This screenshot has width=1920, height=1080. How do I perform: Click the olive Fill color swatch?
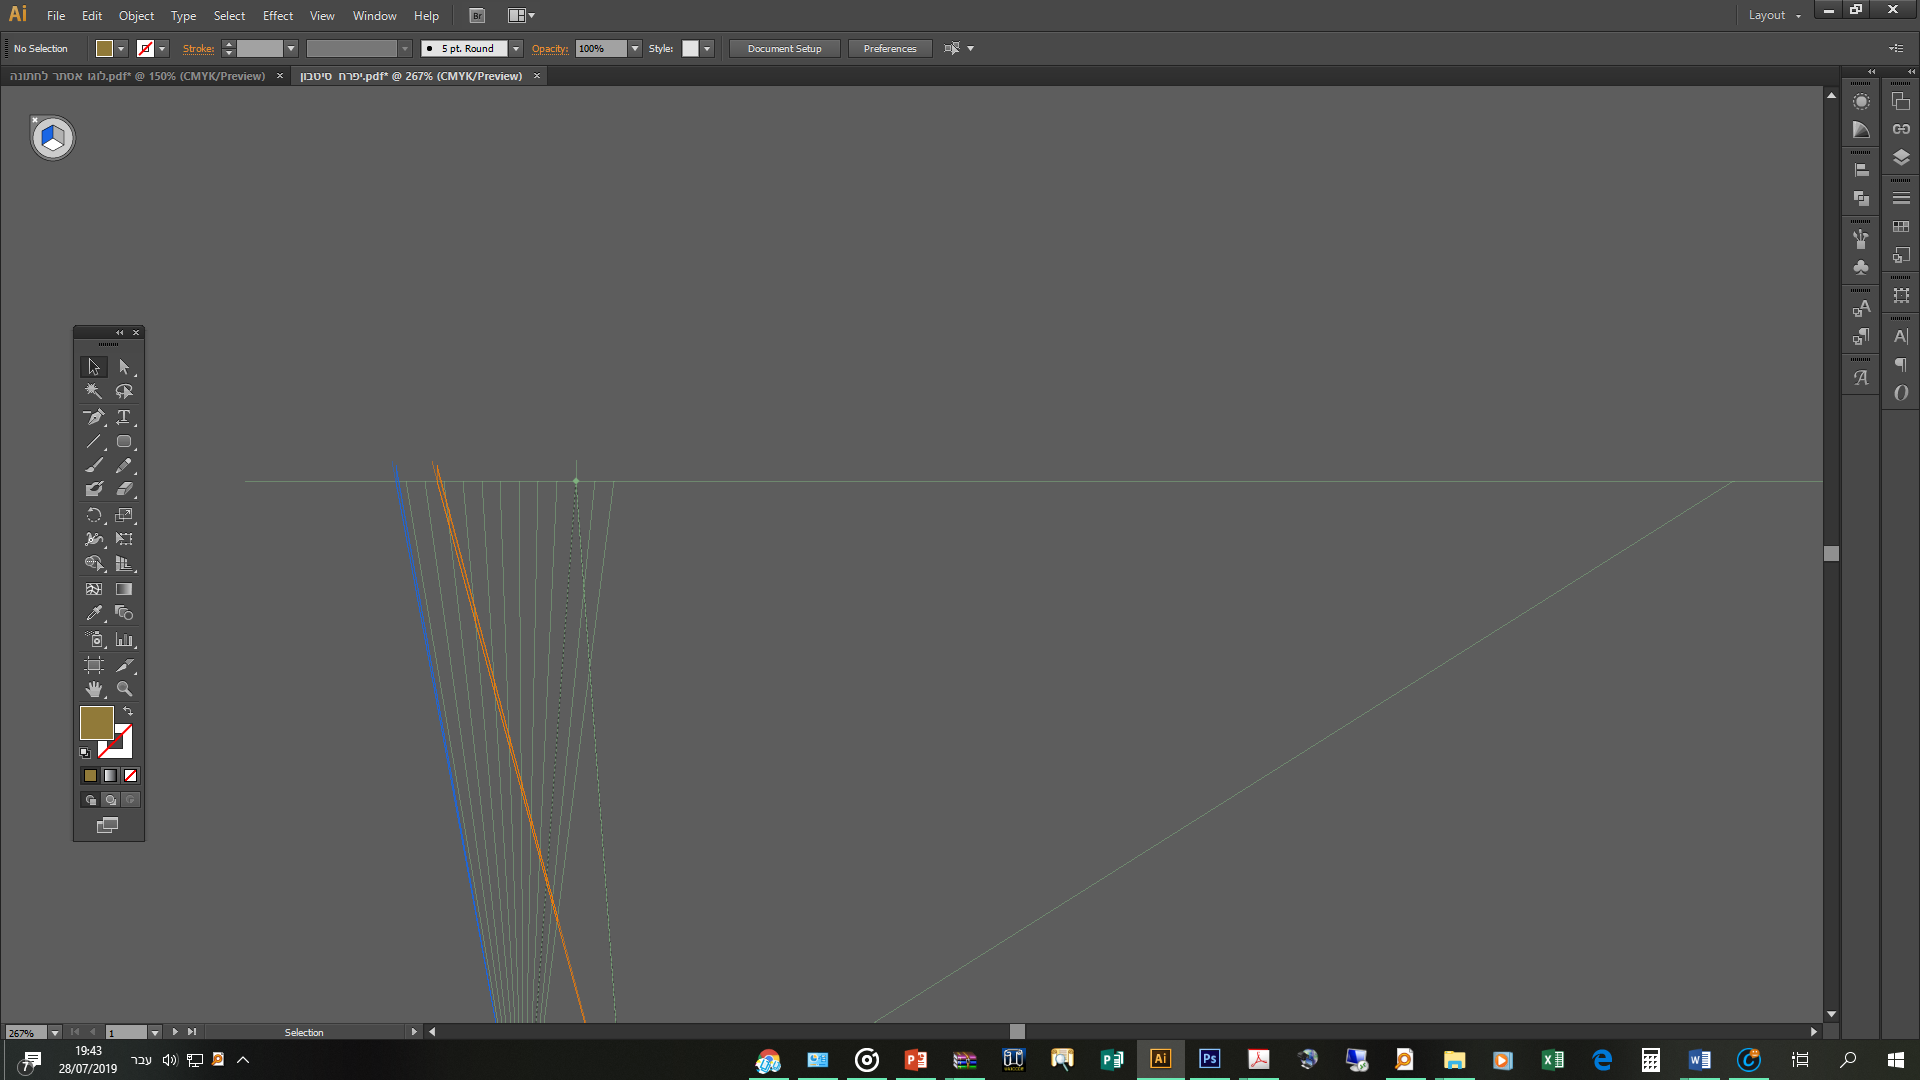pos(96,722)
